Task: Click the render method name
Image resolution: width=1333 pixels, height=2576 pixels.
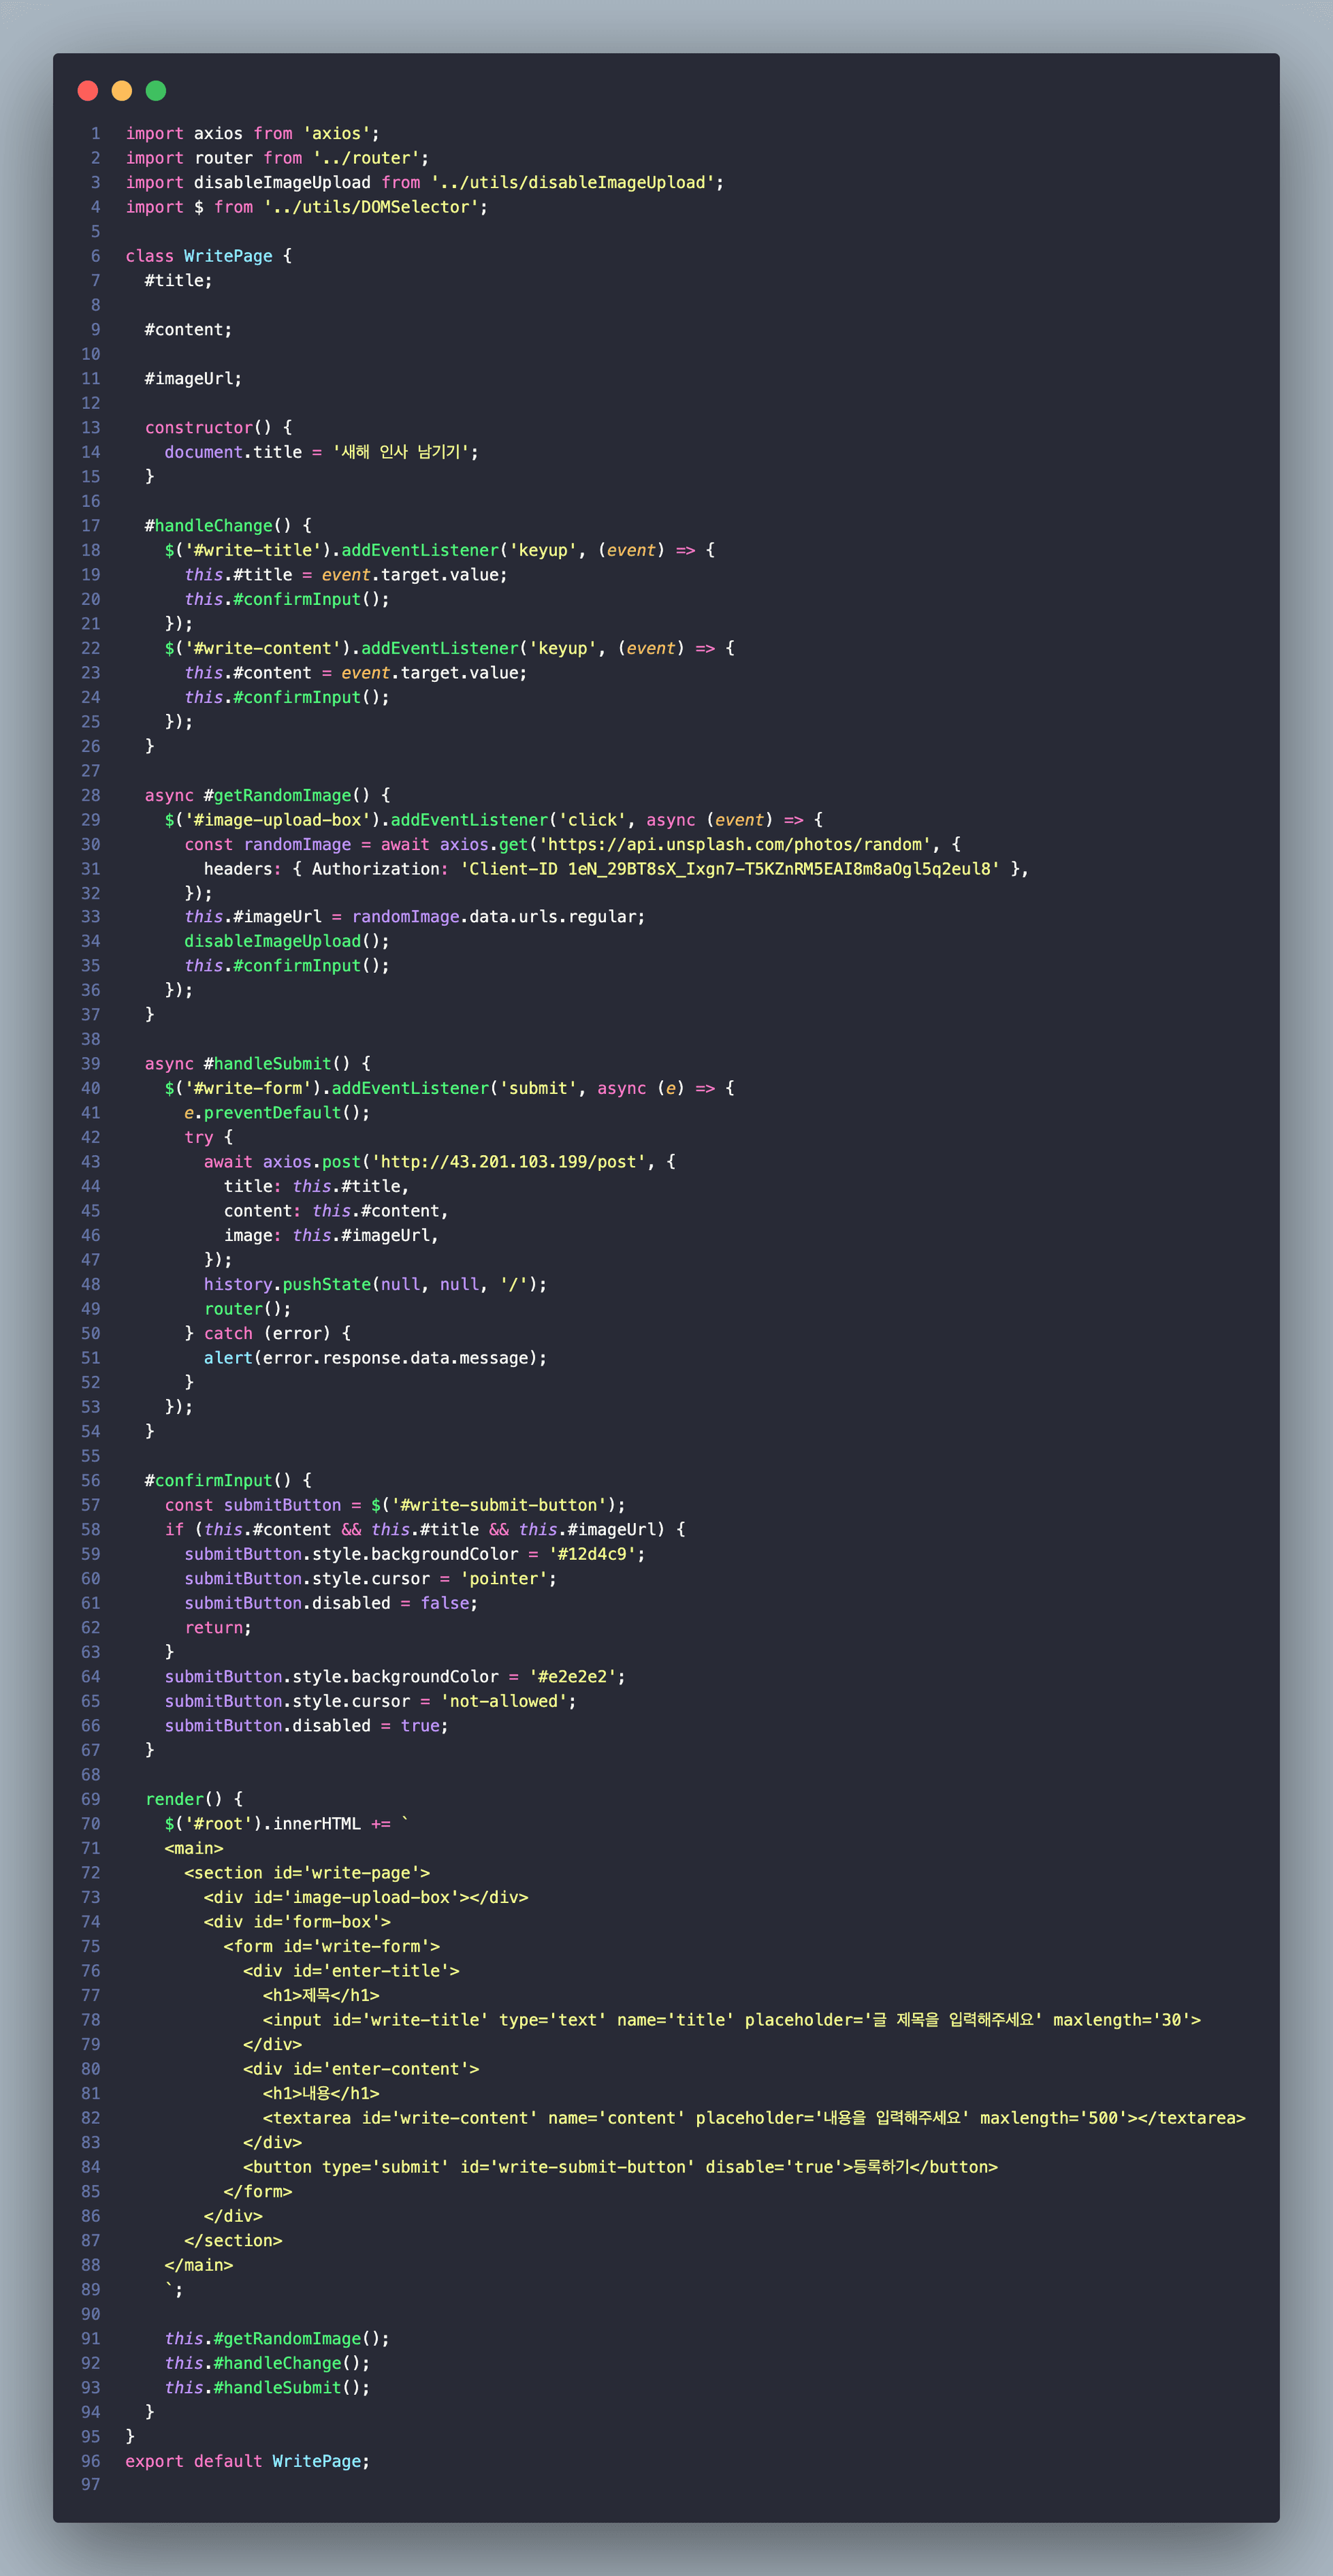Action: point(174,1799)
